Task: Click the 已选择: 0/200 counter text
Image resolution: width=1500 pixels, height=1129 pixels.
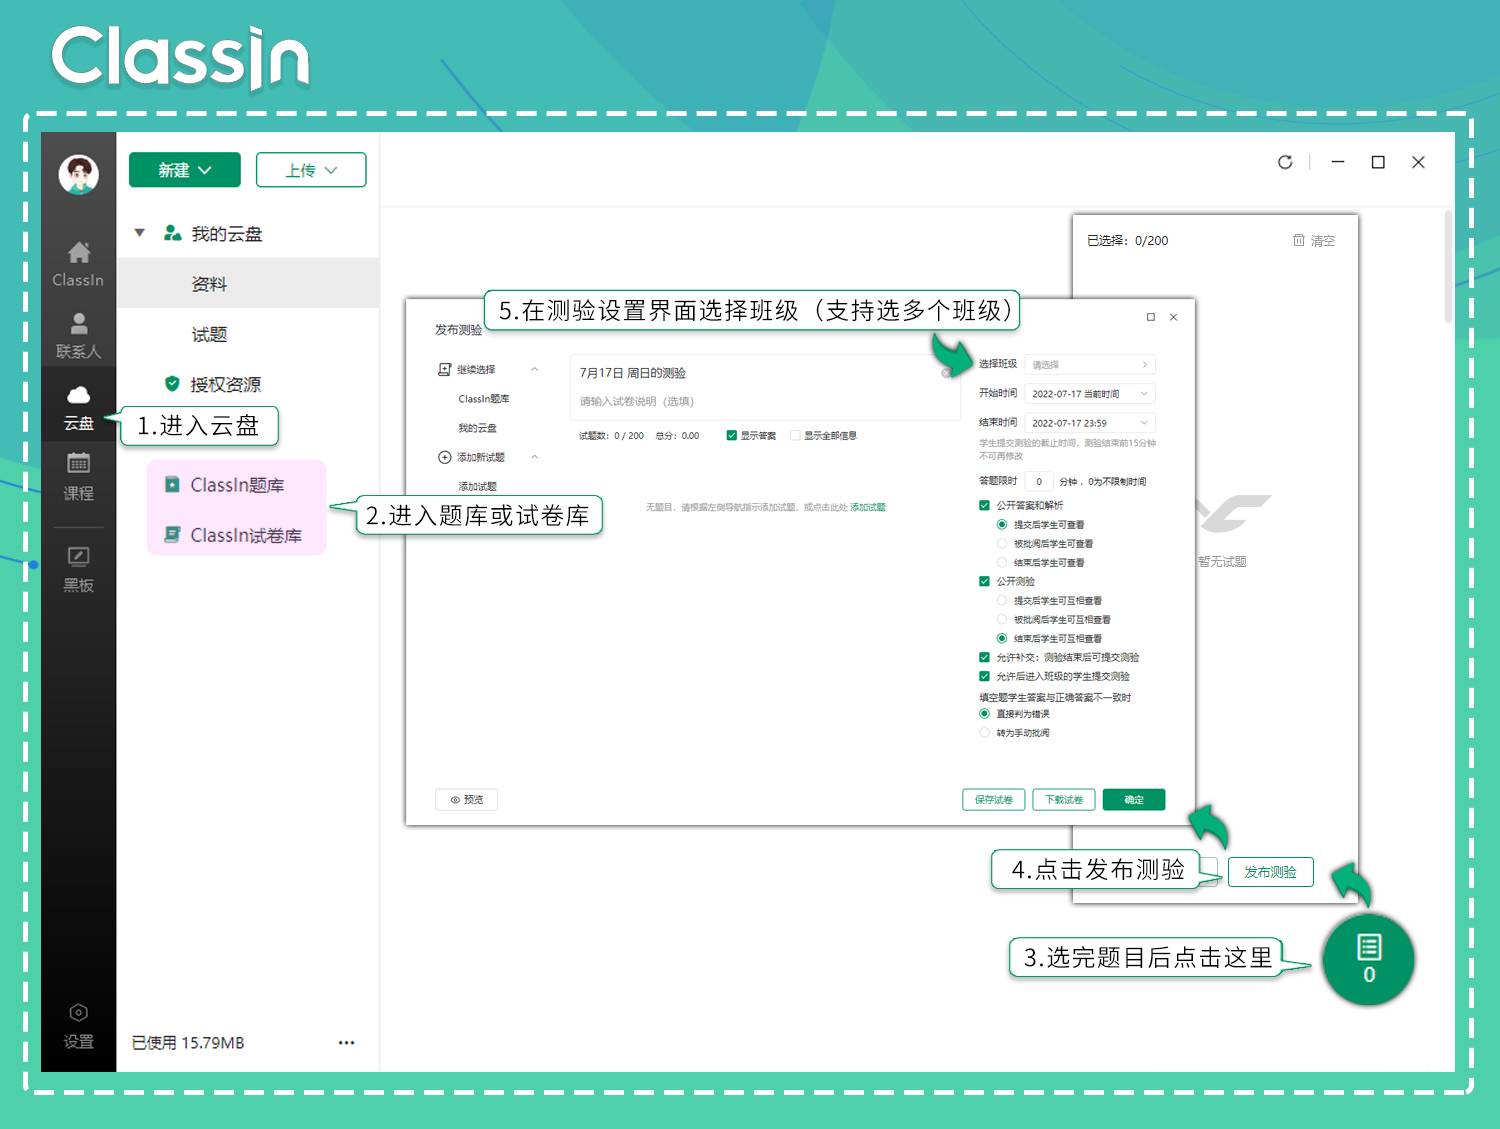Action: tap(1127, 240)
